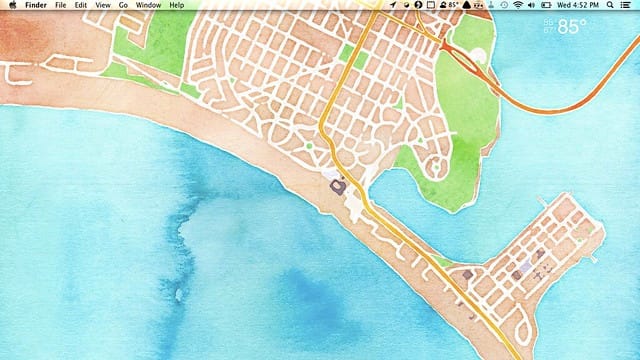Open the Notification Center list icon
Image resolution: width=640 pixels, height=360 pixels.
(625, 5)
